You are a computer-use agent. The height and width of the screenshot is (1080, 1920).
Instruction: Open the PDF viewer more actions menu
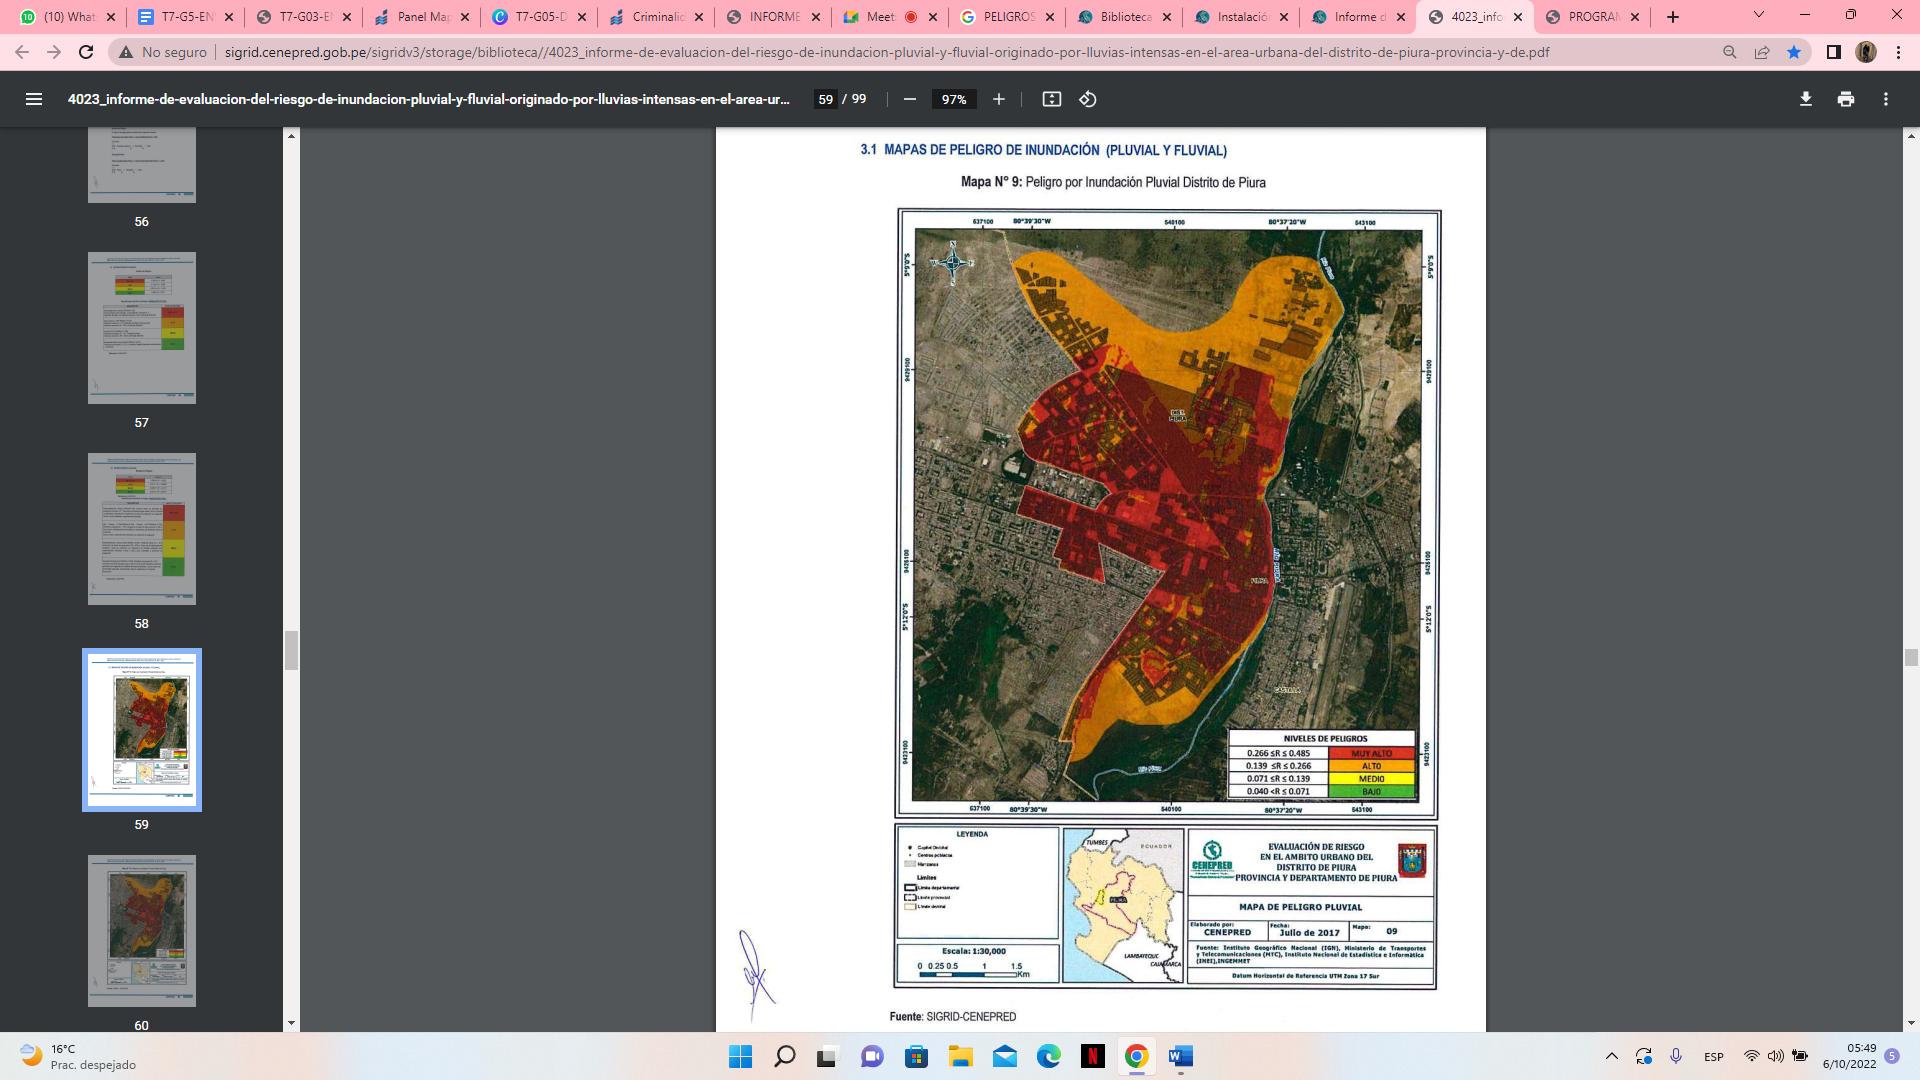(x=1885, y=99)
